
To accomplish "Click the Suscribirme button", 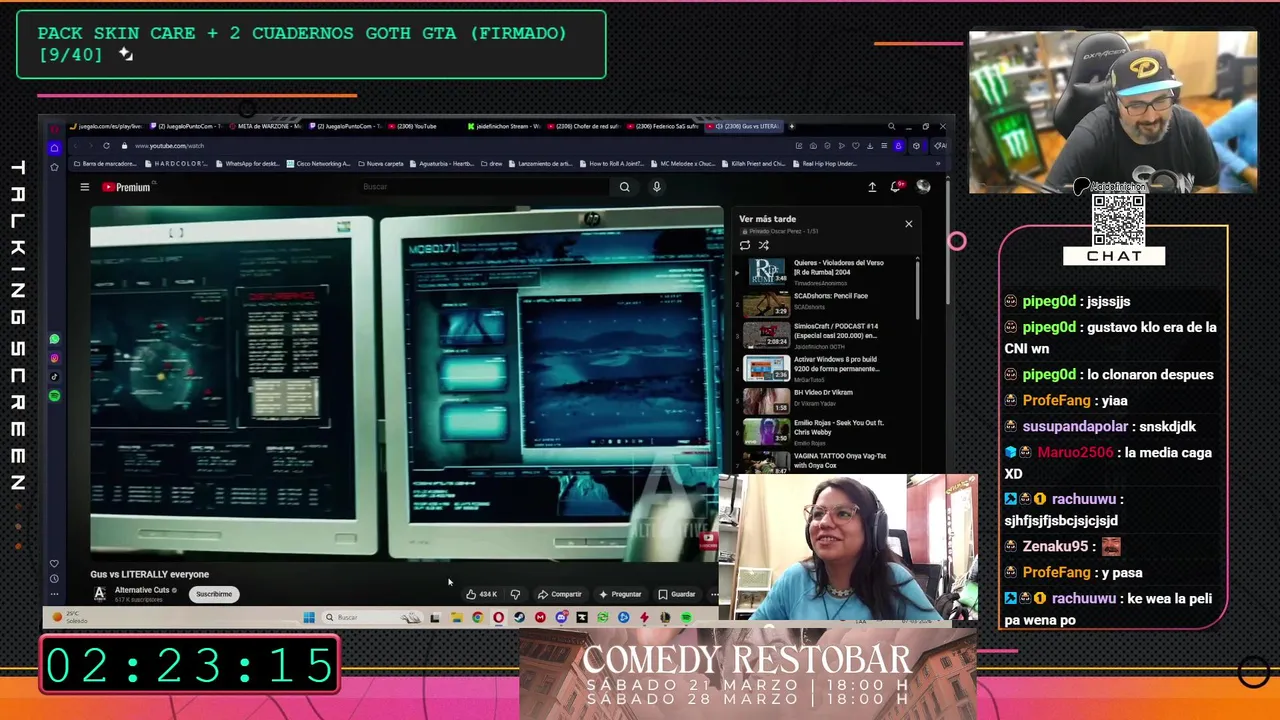I will 214,594.
